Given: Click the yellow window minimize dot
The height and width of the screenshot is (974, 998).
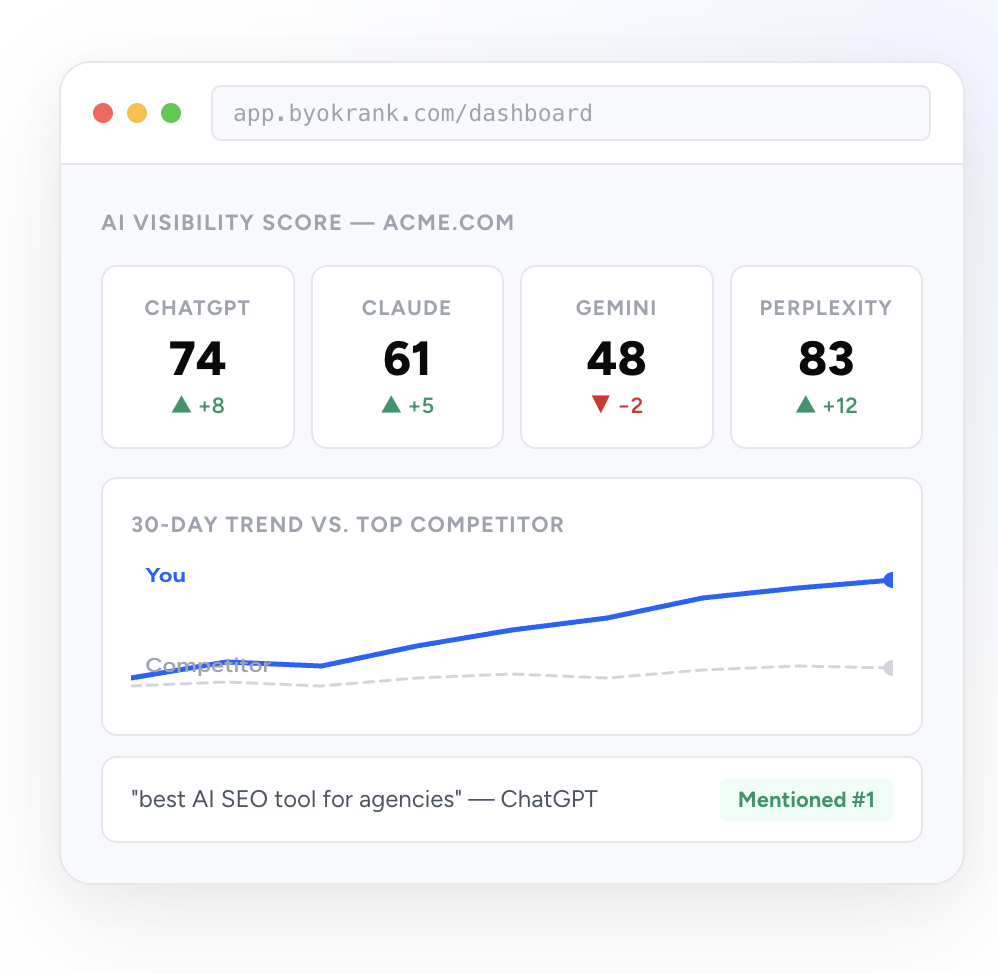Looking at the screenshot, I should (x=137, y=113).
